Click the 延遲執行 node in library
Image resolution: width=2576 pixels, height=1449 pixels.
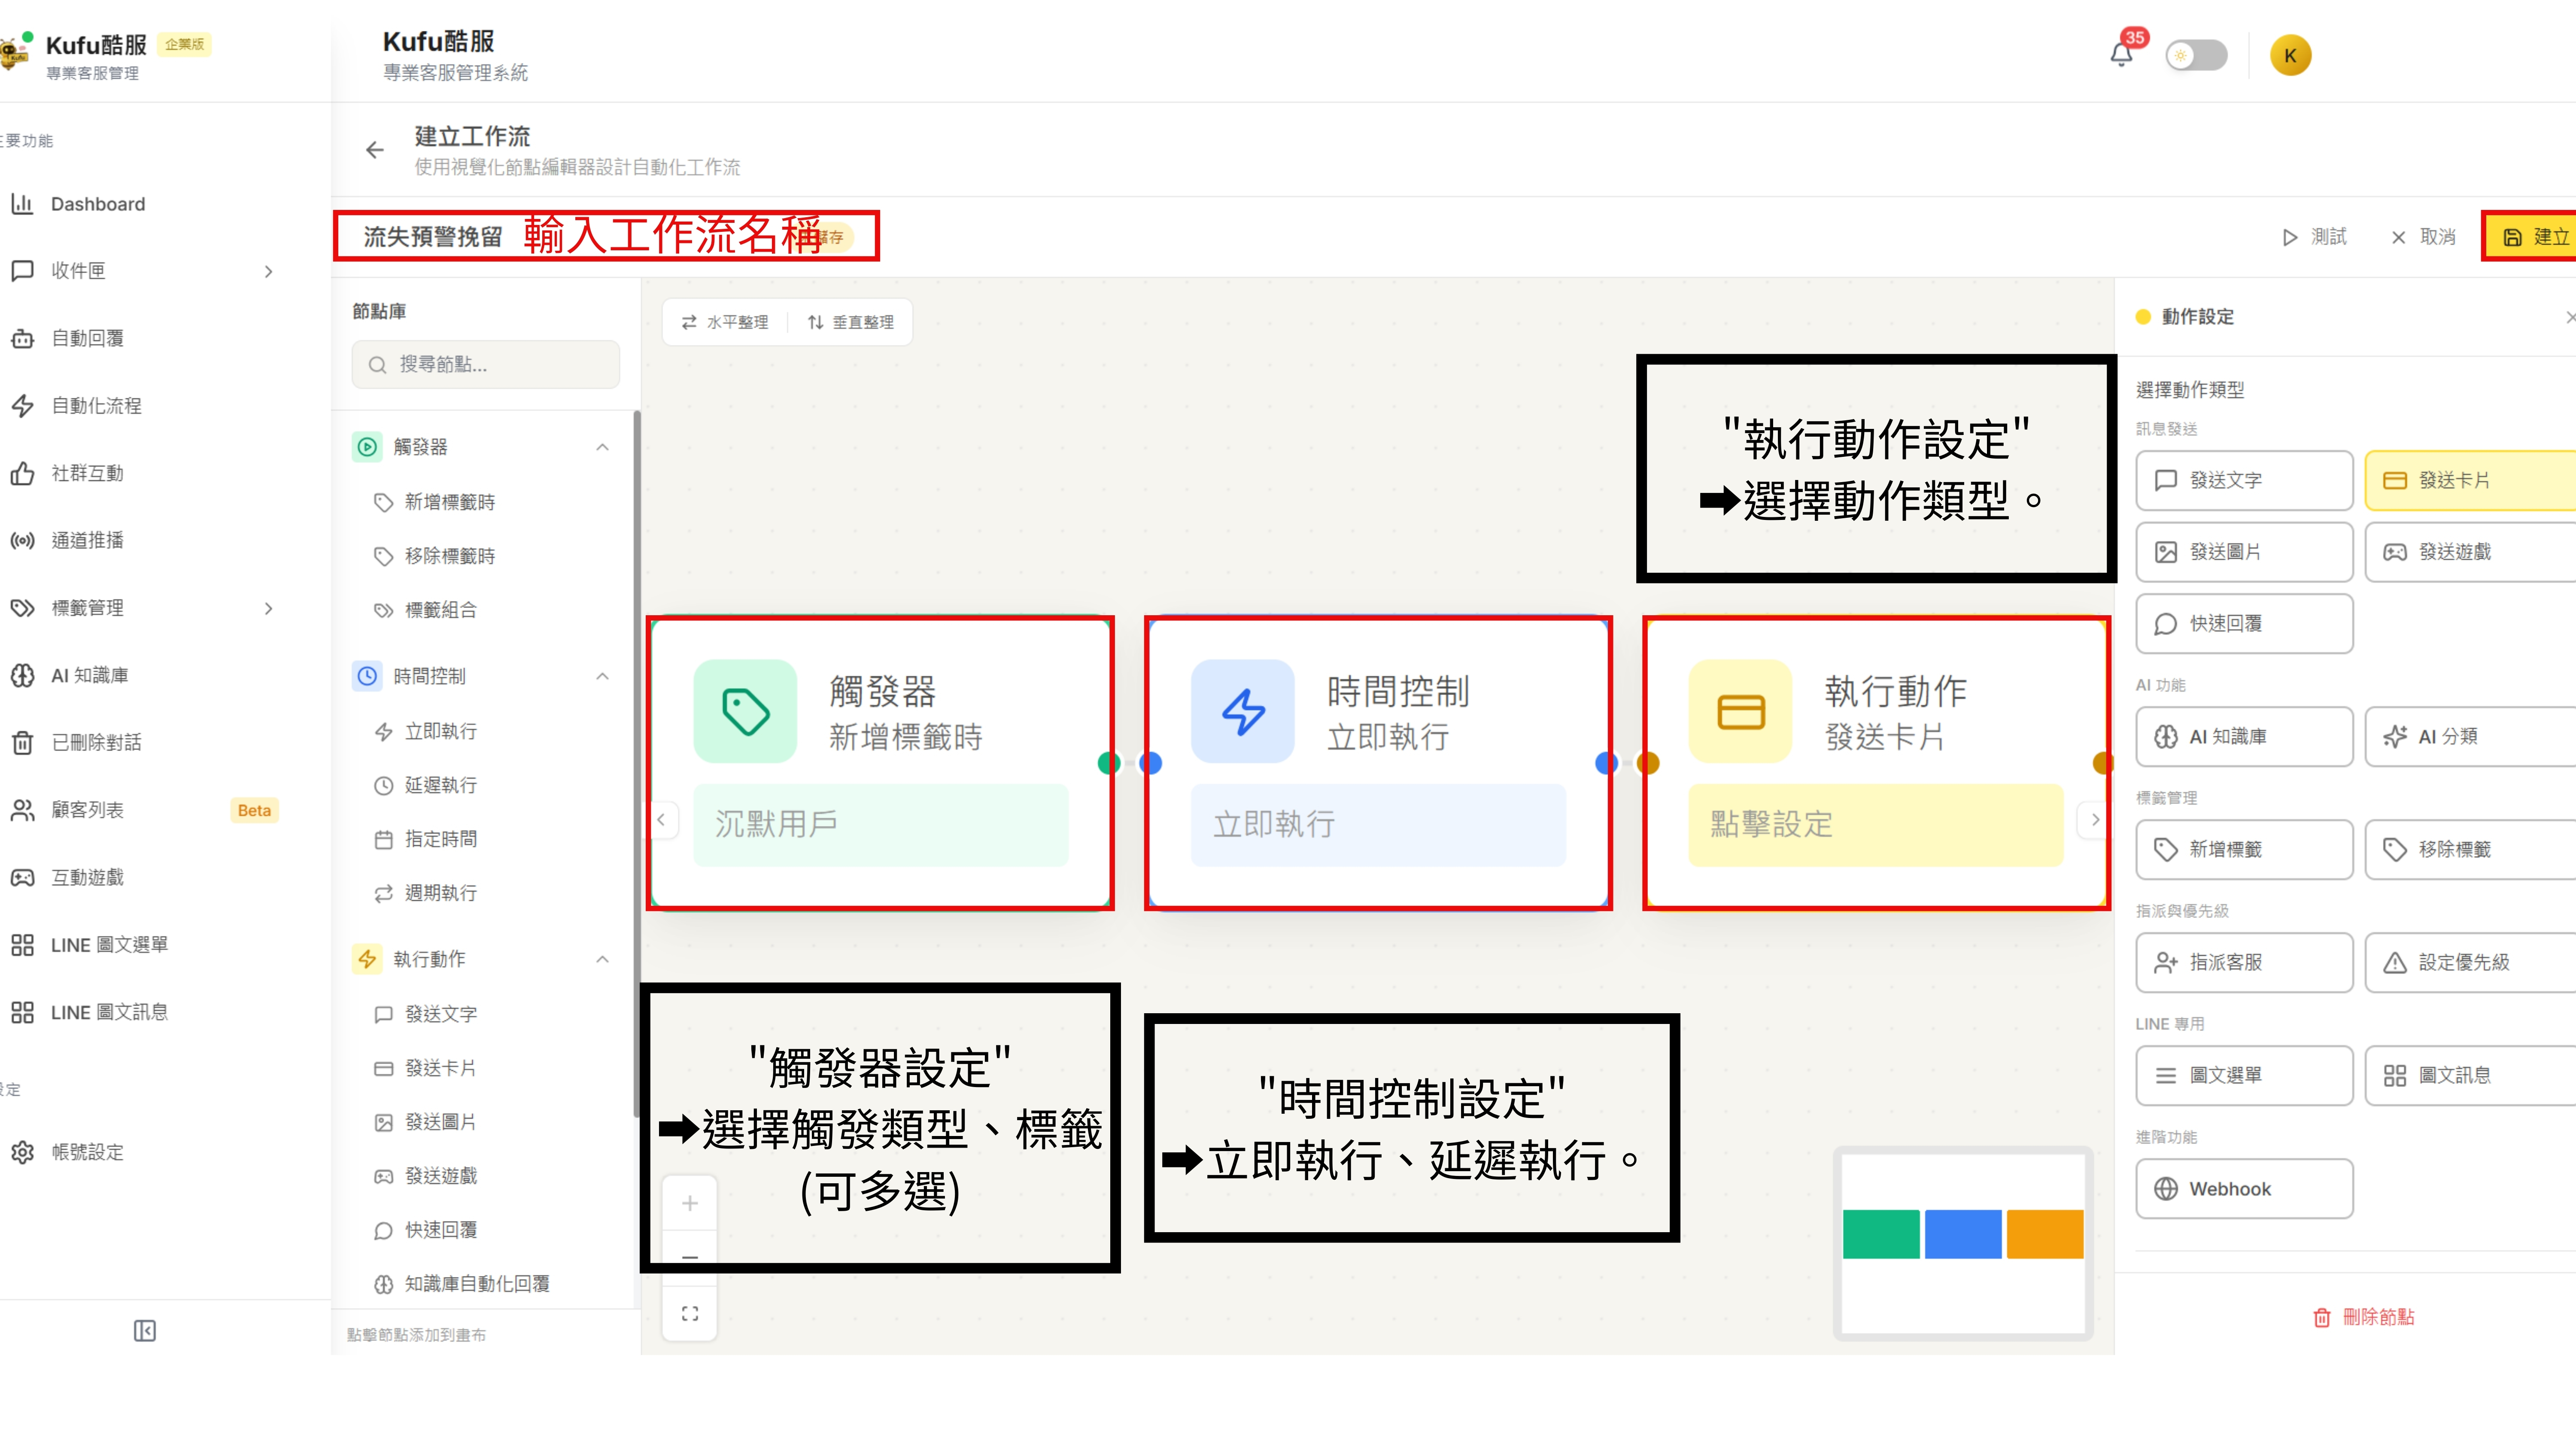tap(440, 785)
